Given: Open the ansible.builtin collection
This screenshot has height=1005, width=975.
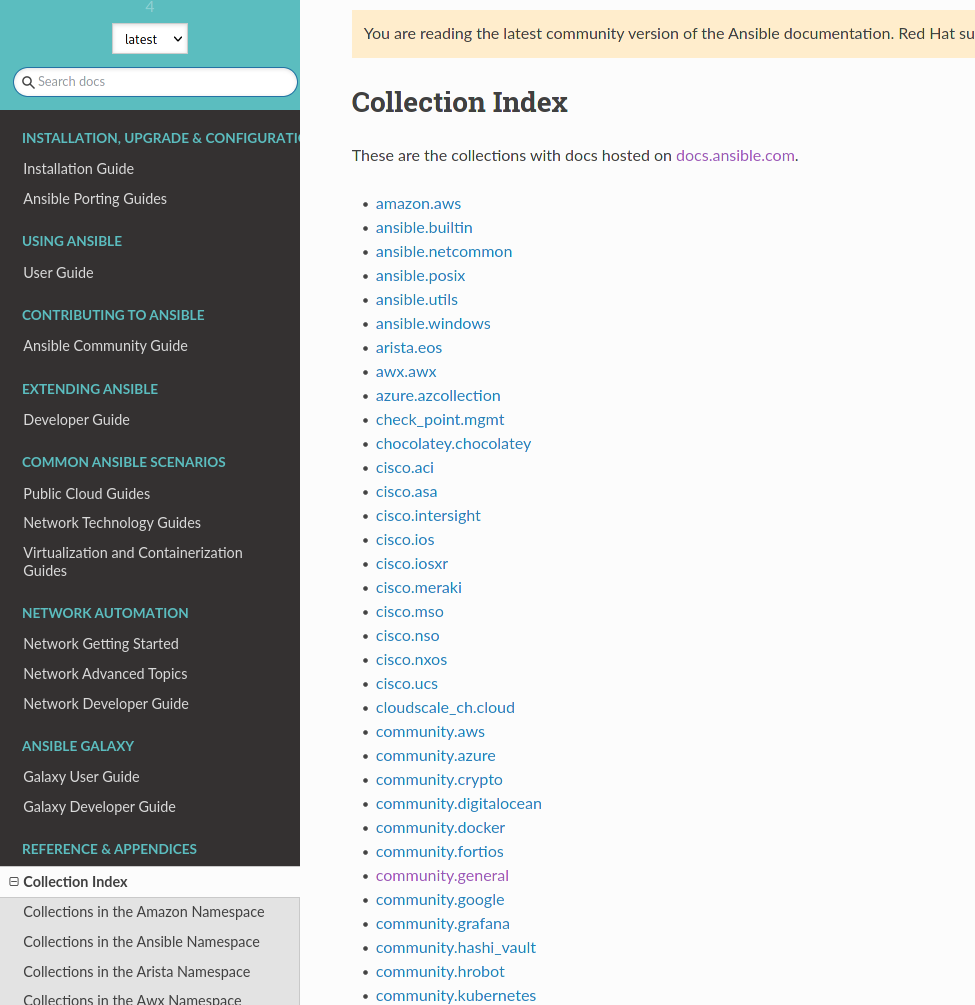Looking at the screenshot, I should [424, 228].
